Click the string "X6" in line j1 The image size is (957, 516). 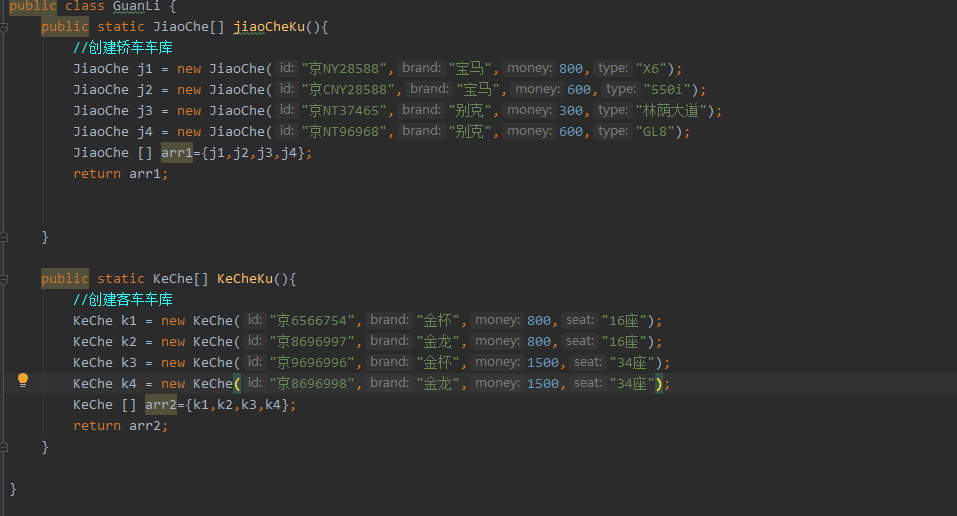(x=651, y=68)
